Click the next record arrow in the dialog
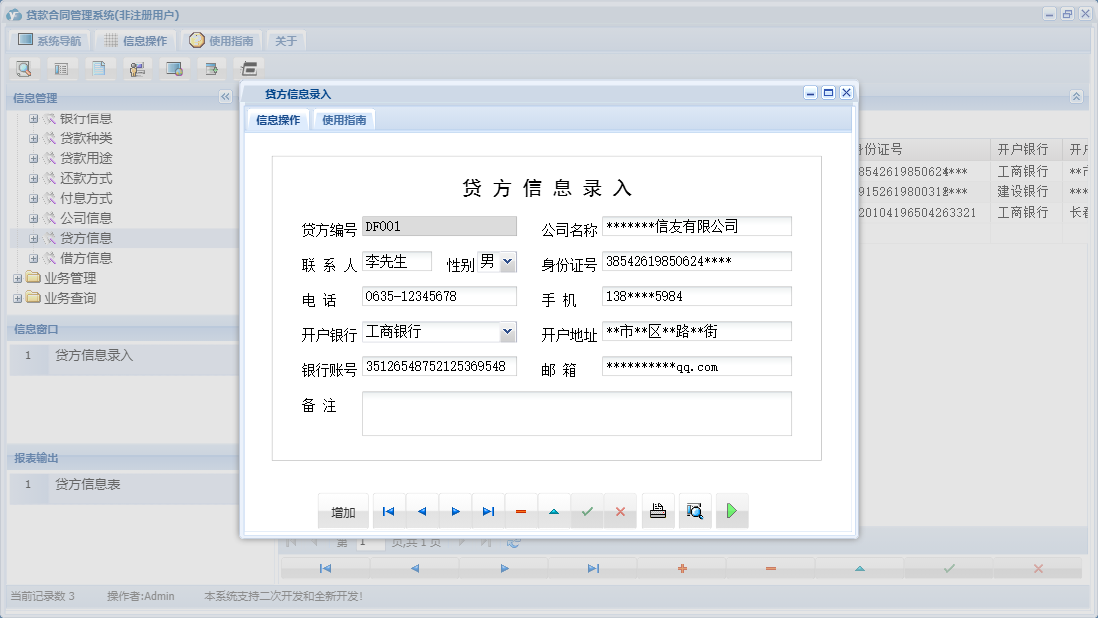This screenshot has width=1098, height=618. pos(455,510)
